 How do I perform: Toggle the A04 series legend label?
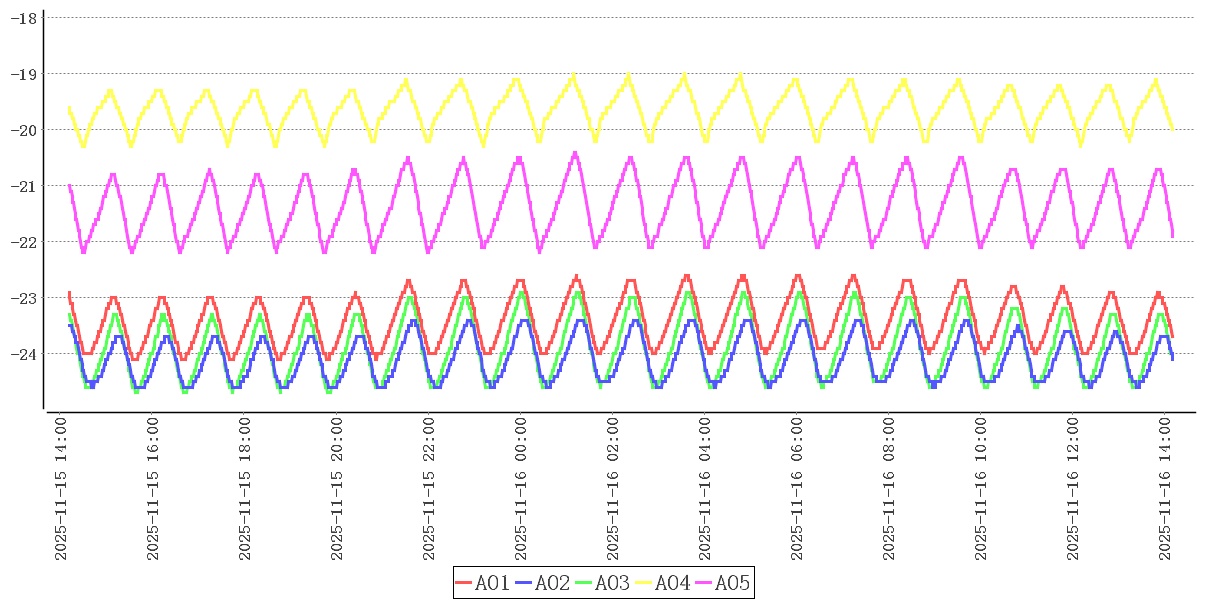673,583
